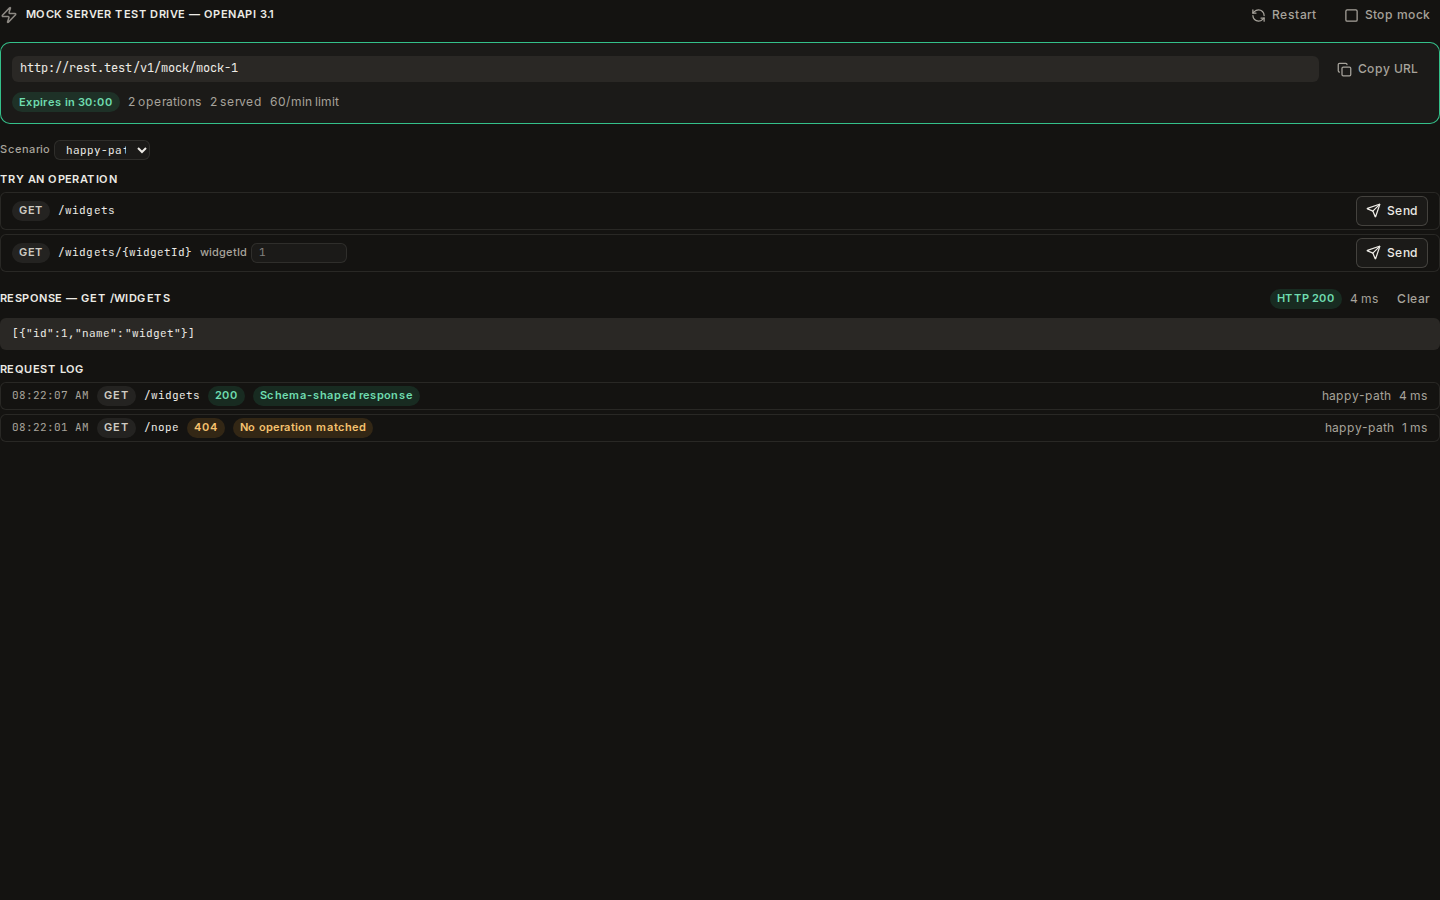Viewport: 1440px width, 900px height.
Task: Click the /widgets/{widgetId} operation path
Action: point(125,253)
